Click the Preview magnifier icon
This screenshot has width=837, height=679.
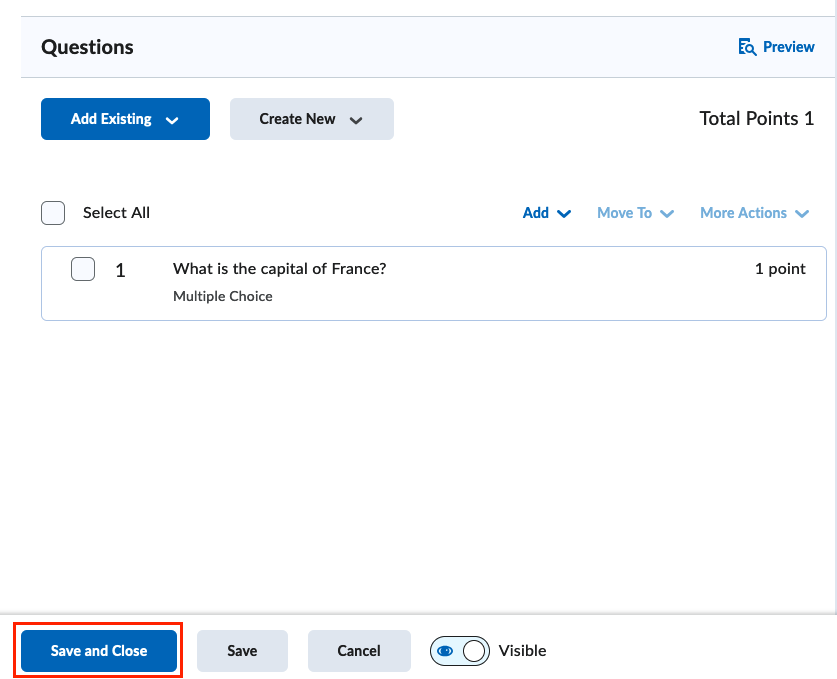tap(747, 47)
